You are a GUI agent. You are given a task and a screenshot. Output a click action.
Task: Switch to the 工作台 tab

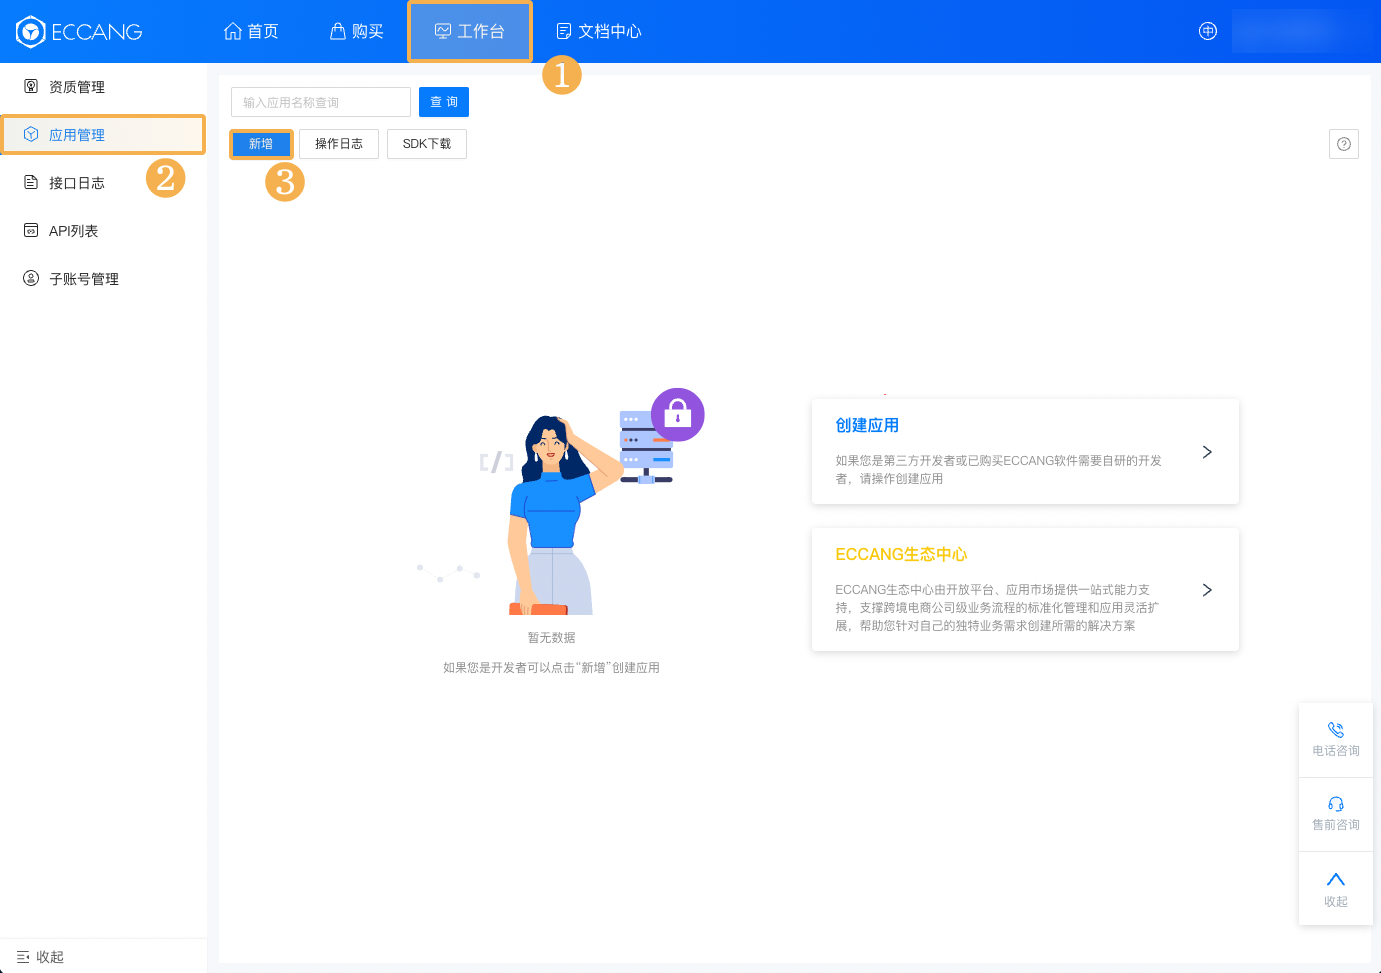(x=470, y=32)
